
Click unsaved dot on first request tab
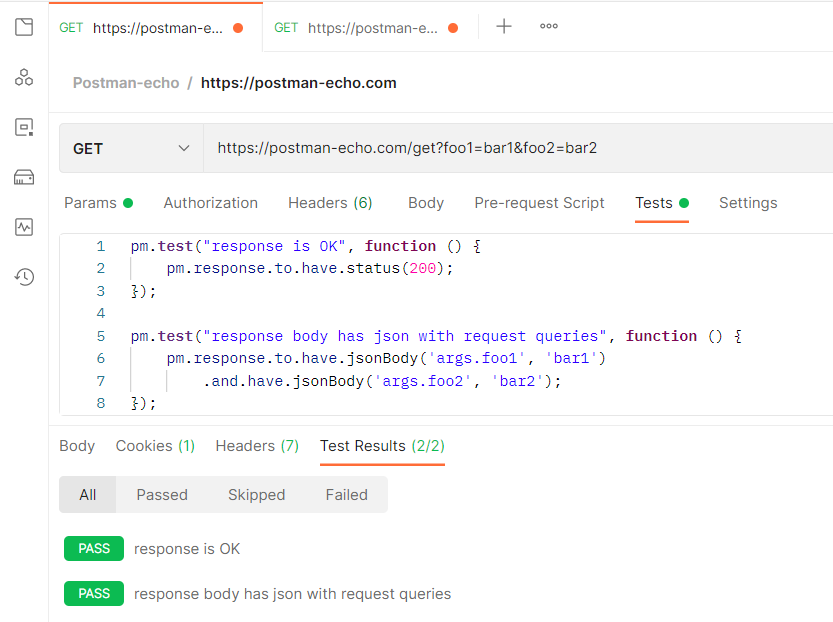[x=238, y=28]
